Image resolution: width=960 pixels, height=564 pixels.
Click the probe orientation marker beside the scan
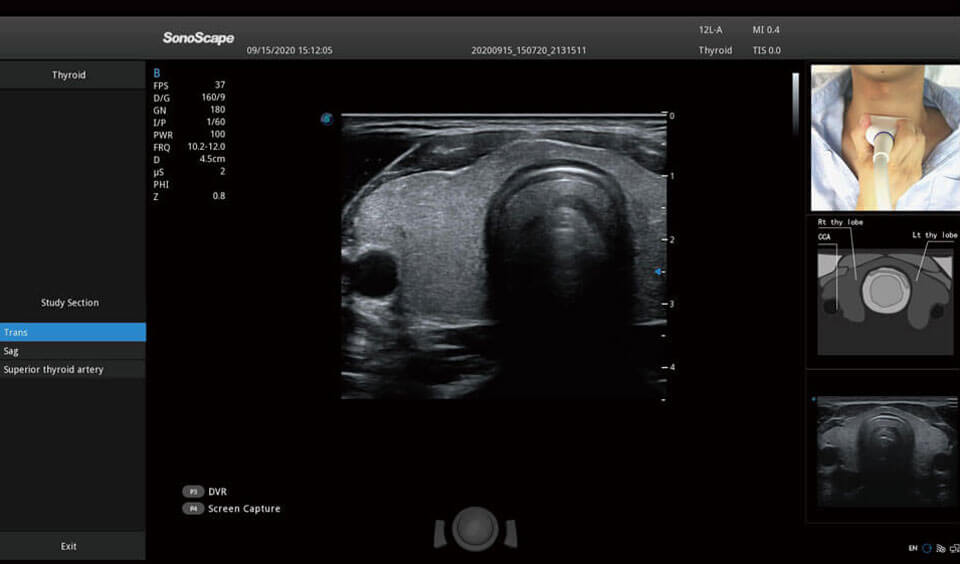pos(326,119)
